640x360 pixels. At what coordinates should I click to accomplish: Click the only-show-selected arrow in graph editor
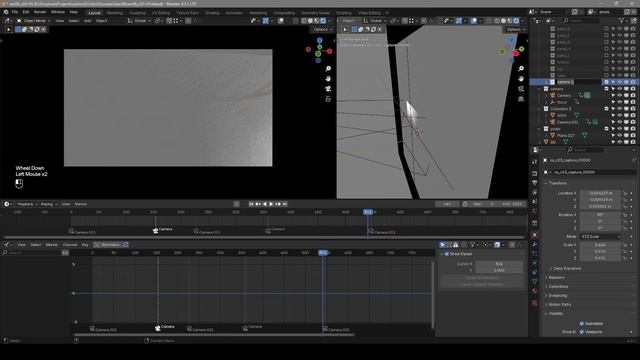(x=442, y=244)
